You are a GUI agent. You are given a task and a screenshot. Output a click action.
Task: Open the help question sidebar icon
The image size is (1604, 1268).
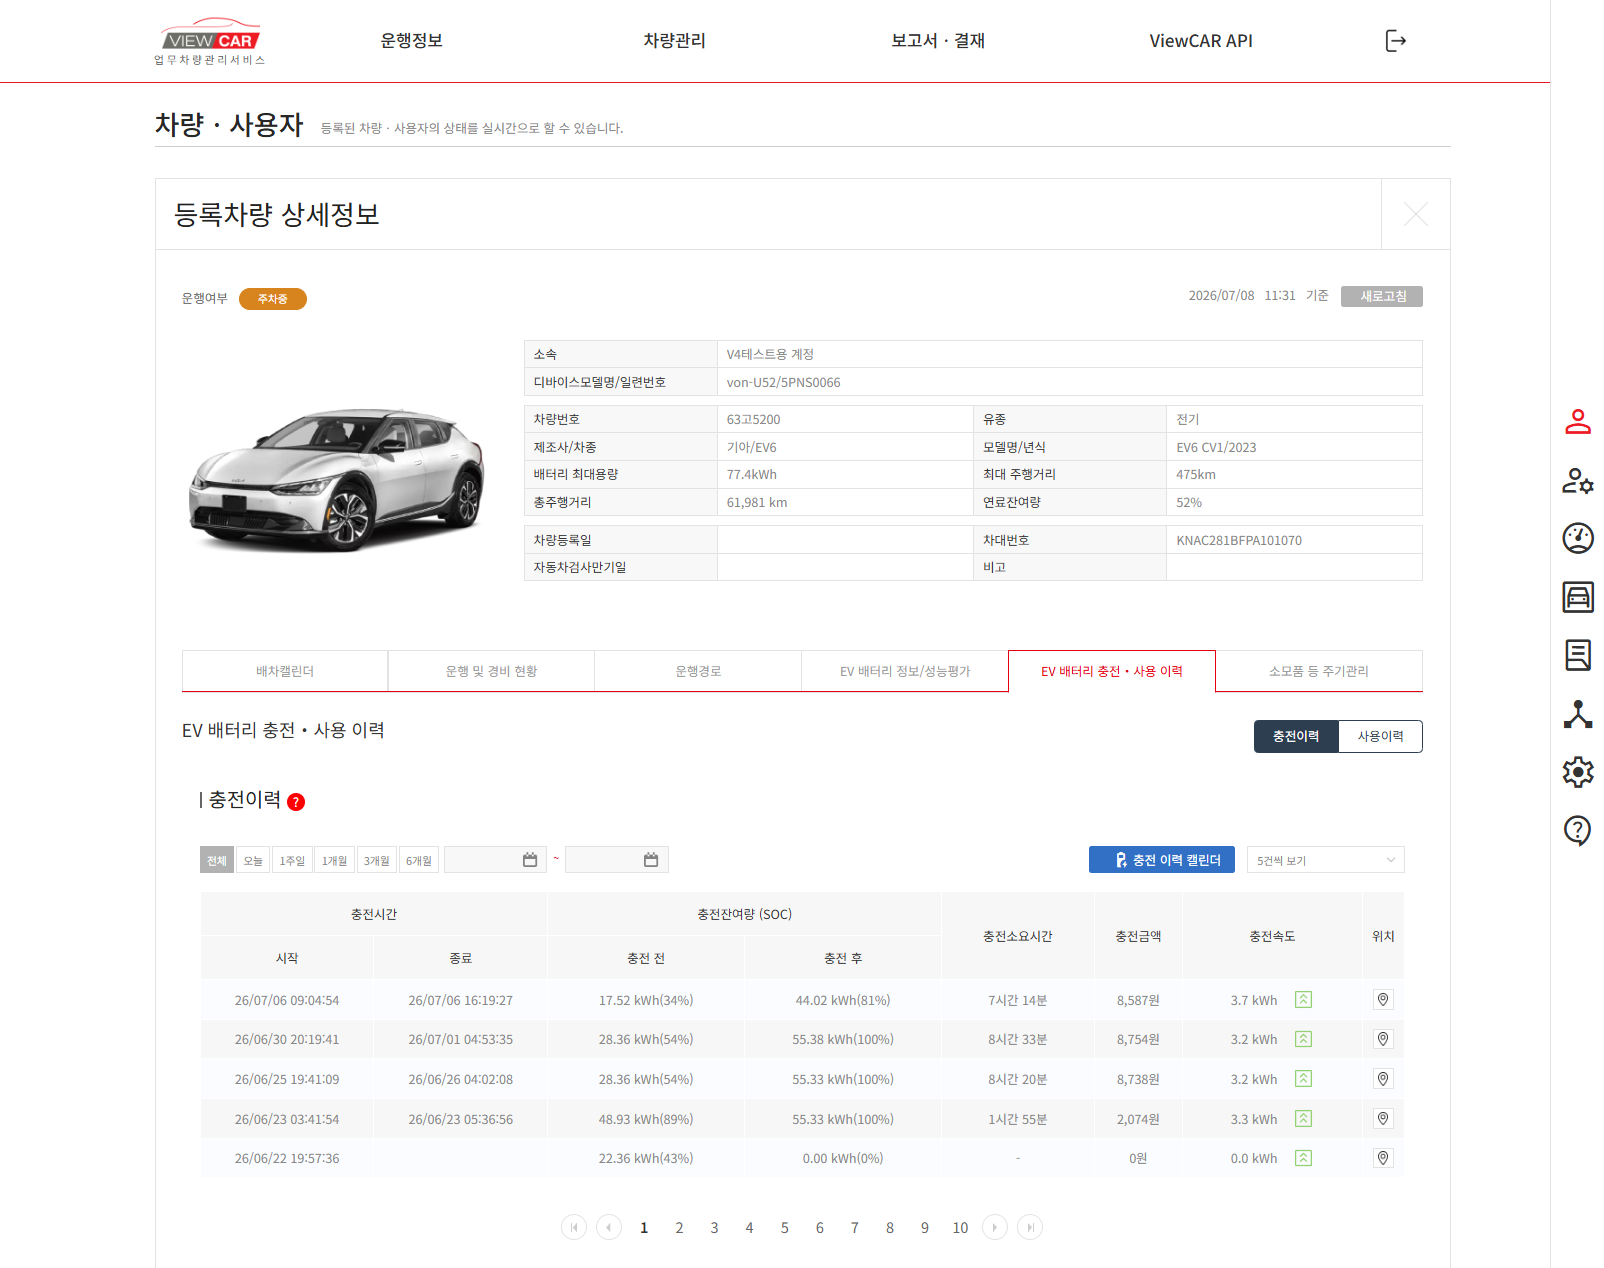1578,830
